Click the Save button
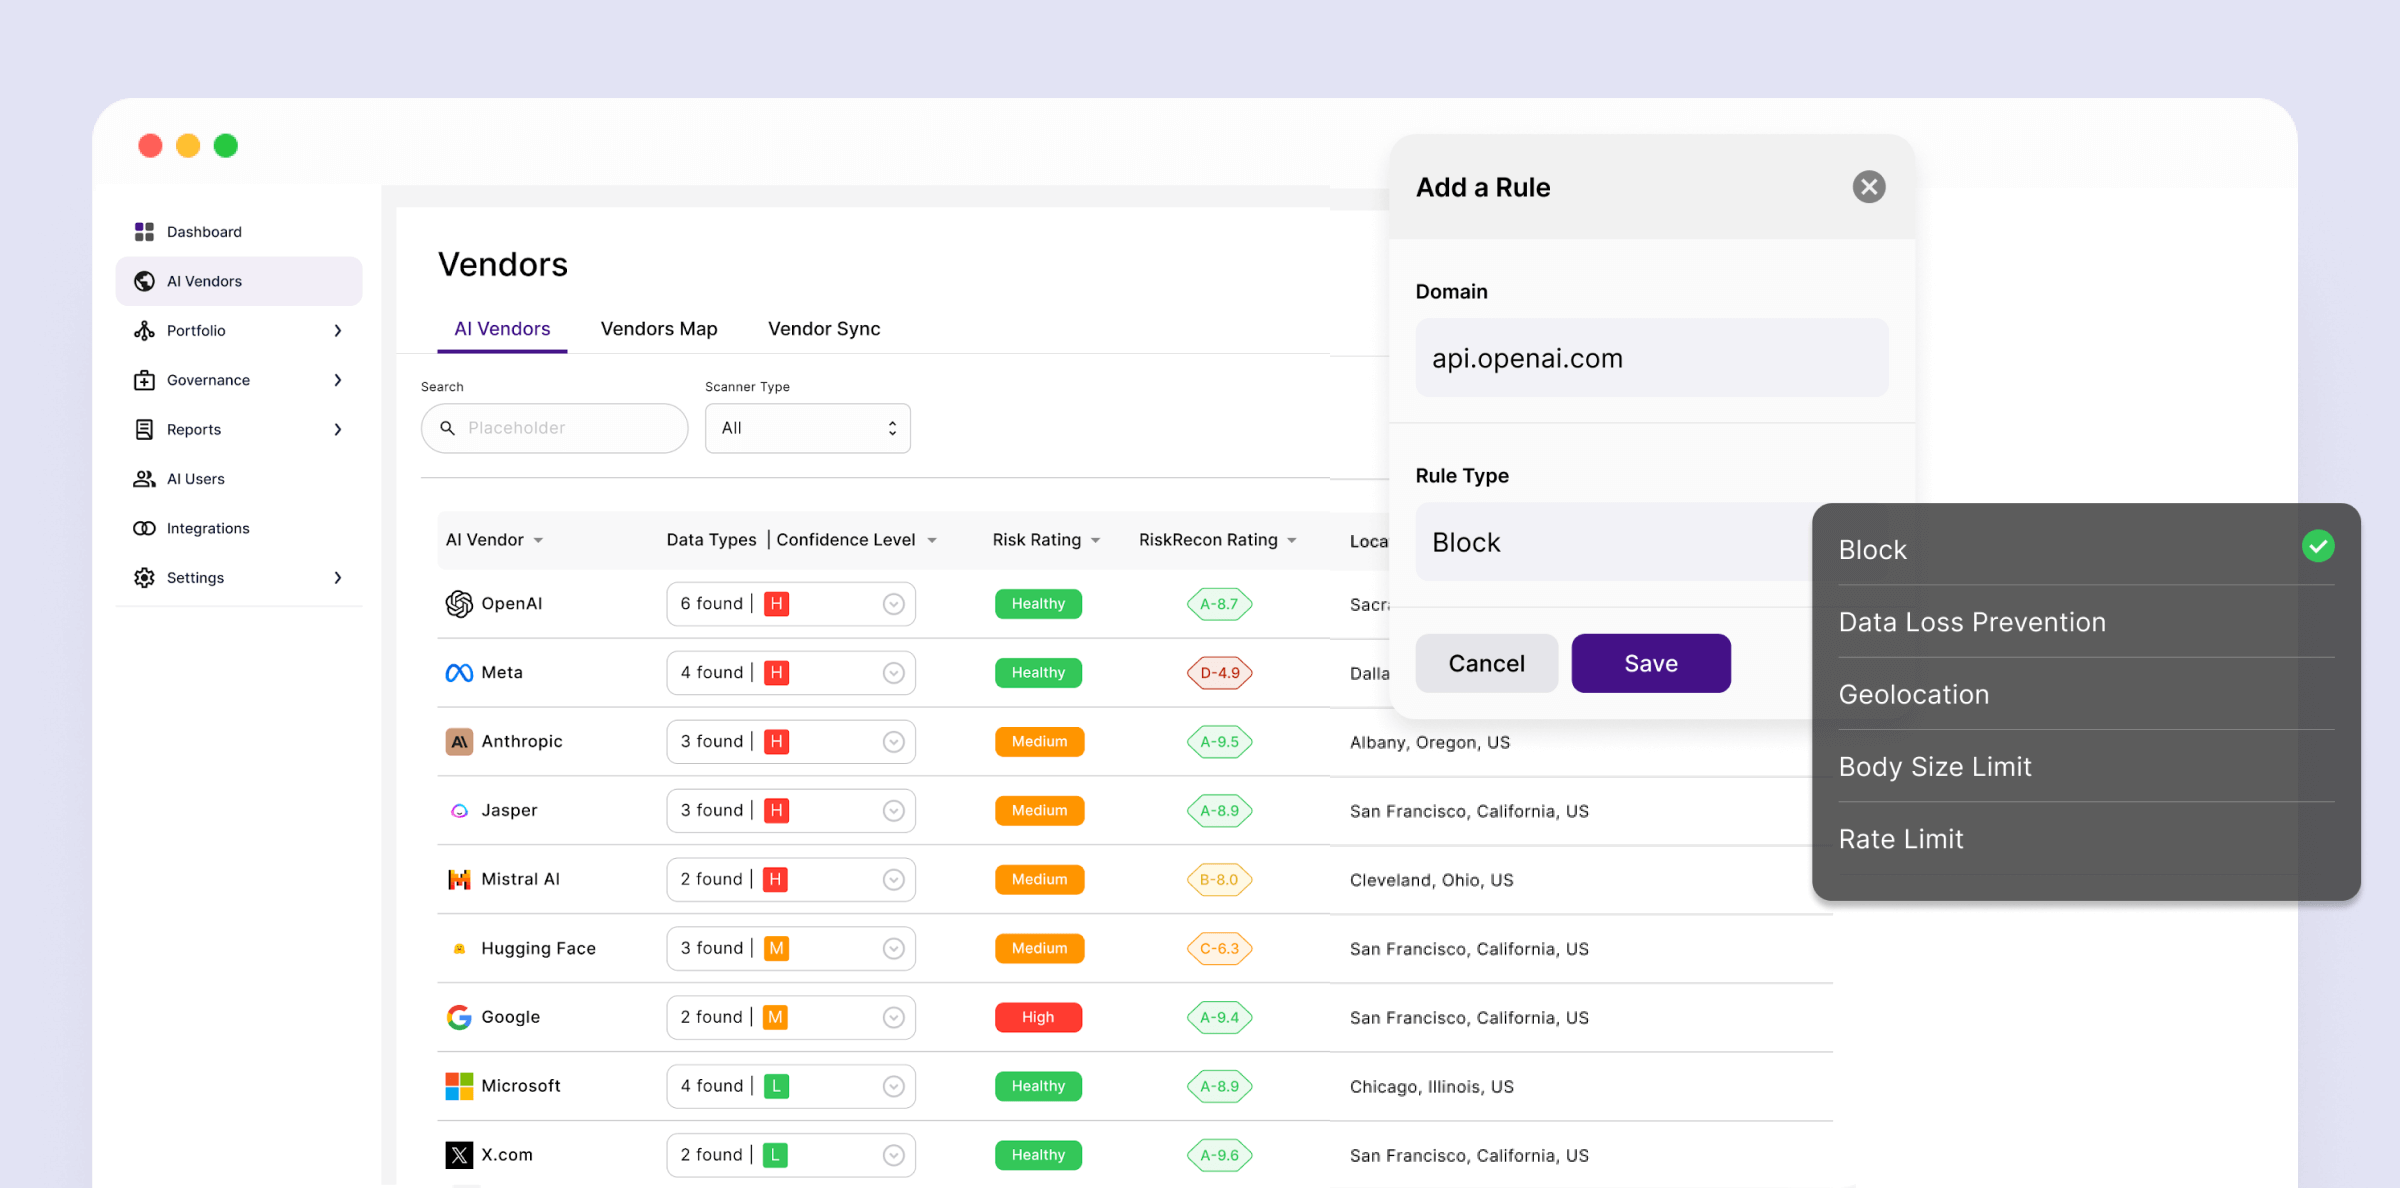2400x1188 pixels. pos(1650,663)
